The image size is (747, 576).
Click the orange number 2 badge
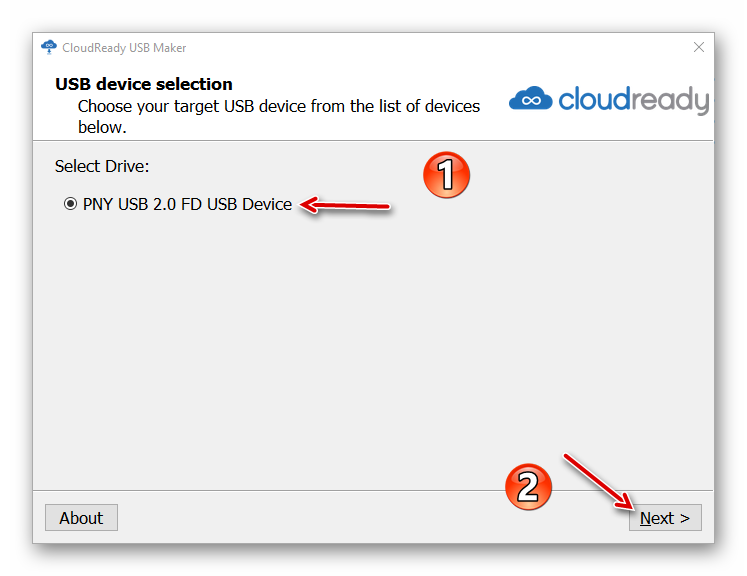[x=527, y=487]
